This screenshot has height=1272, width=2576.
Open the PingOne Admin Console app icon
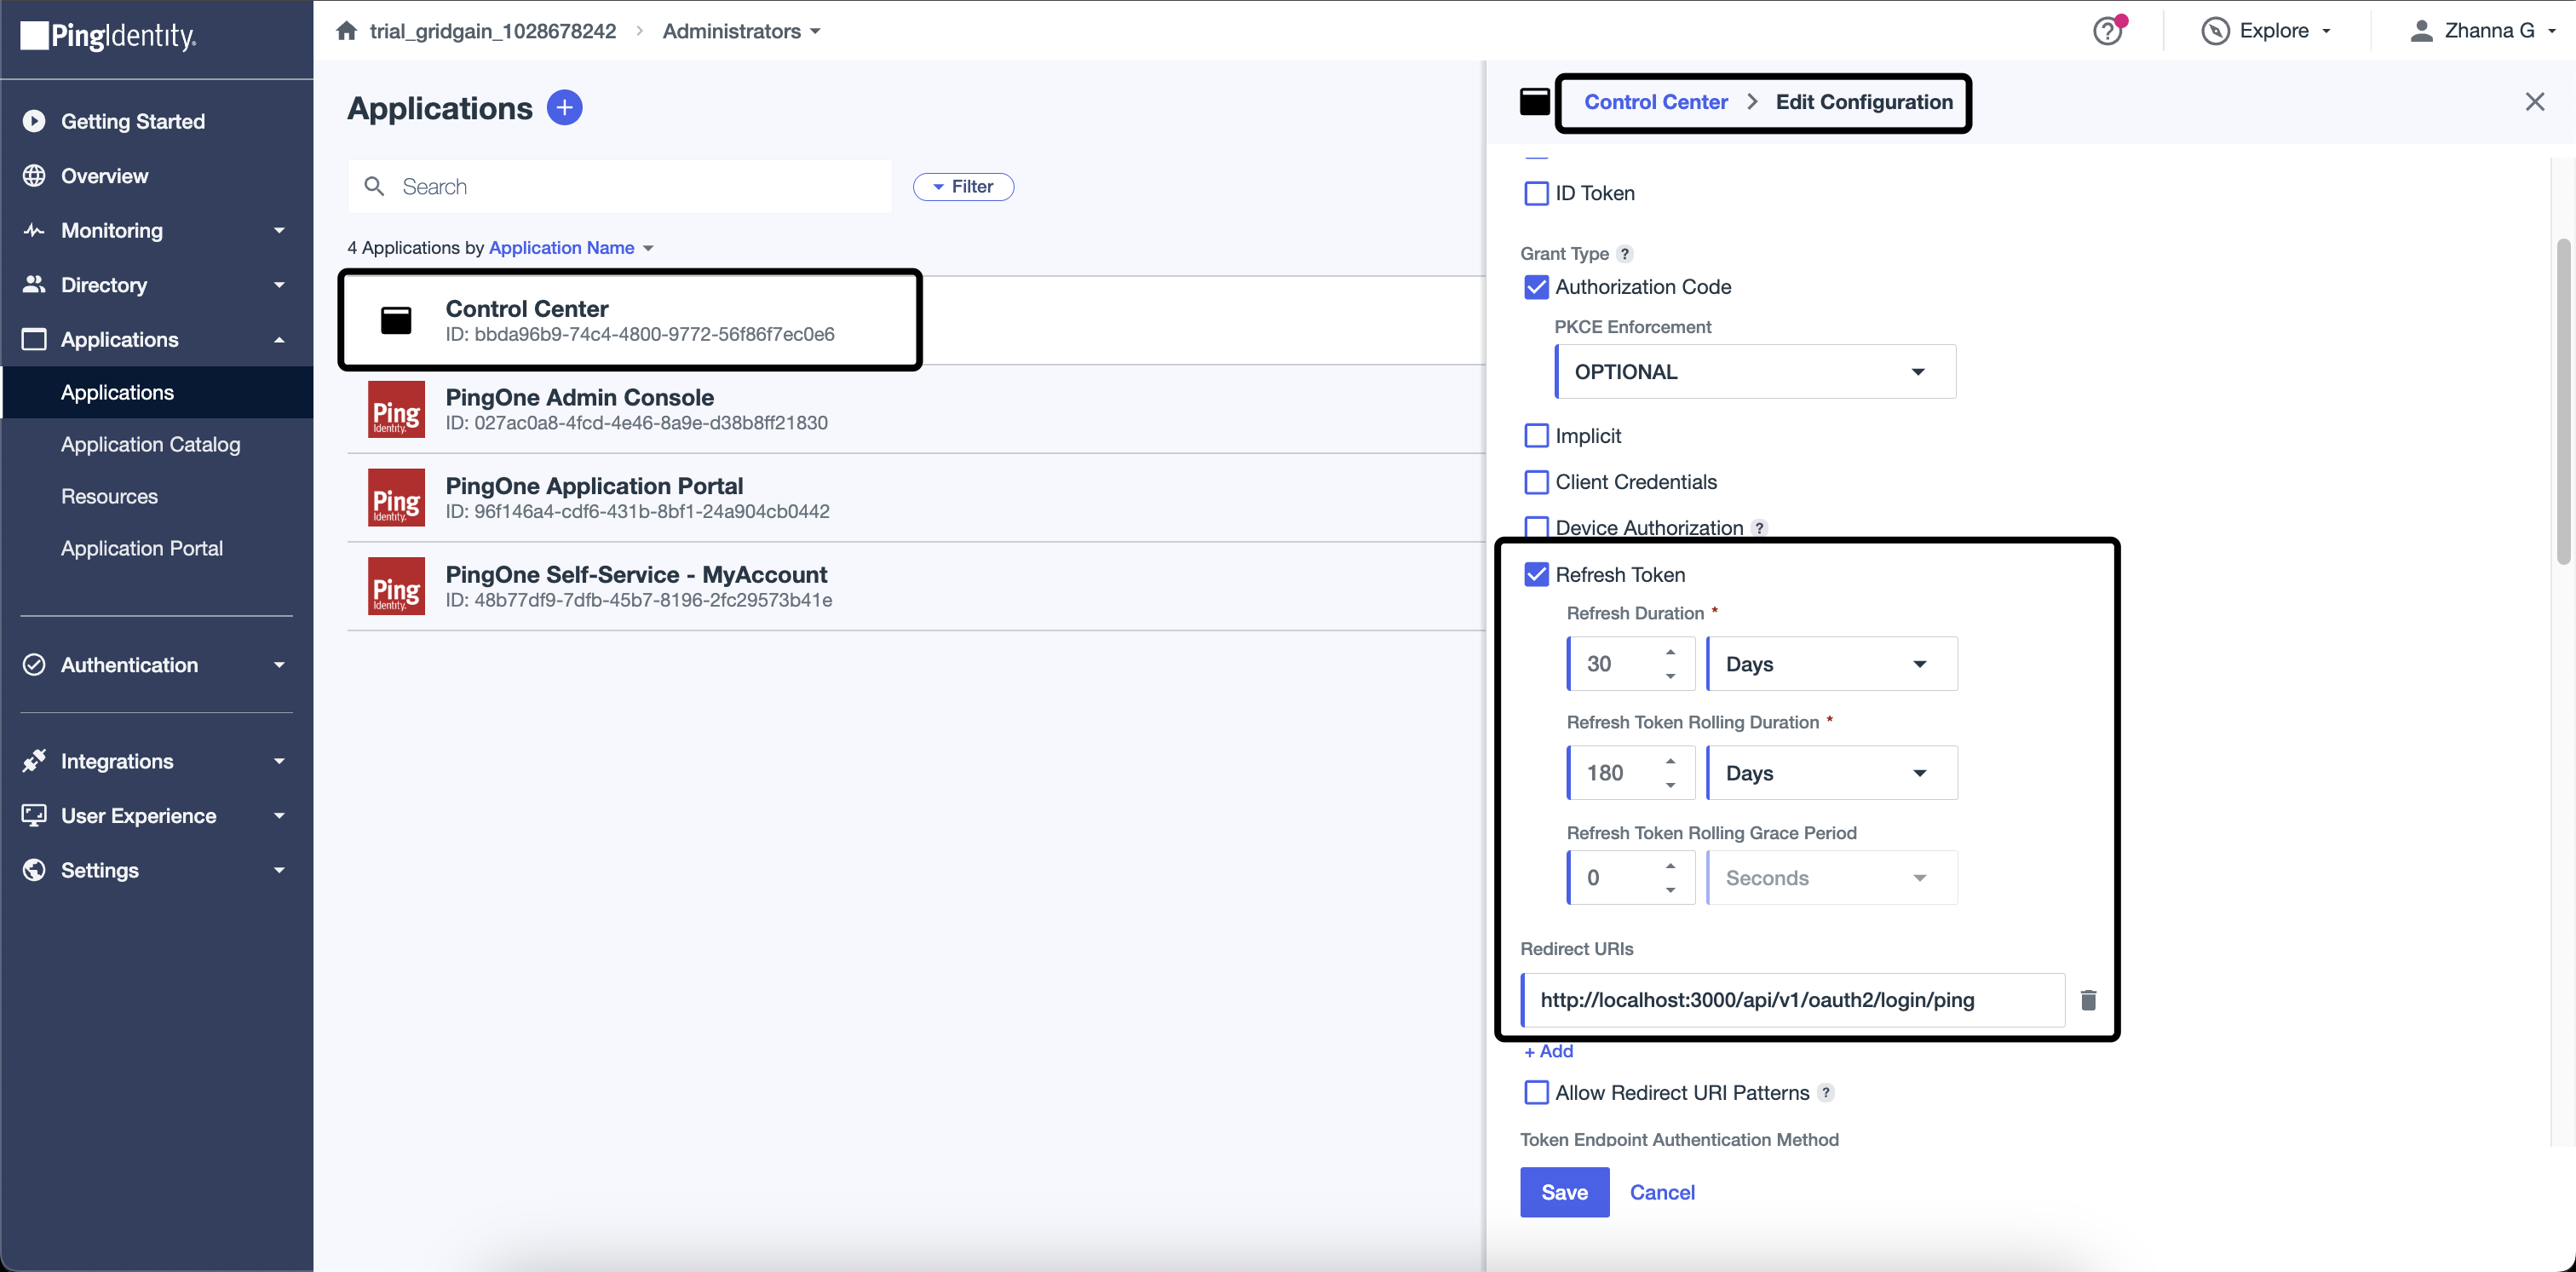pyautogui.click(x=396, y=409)
